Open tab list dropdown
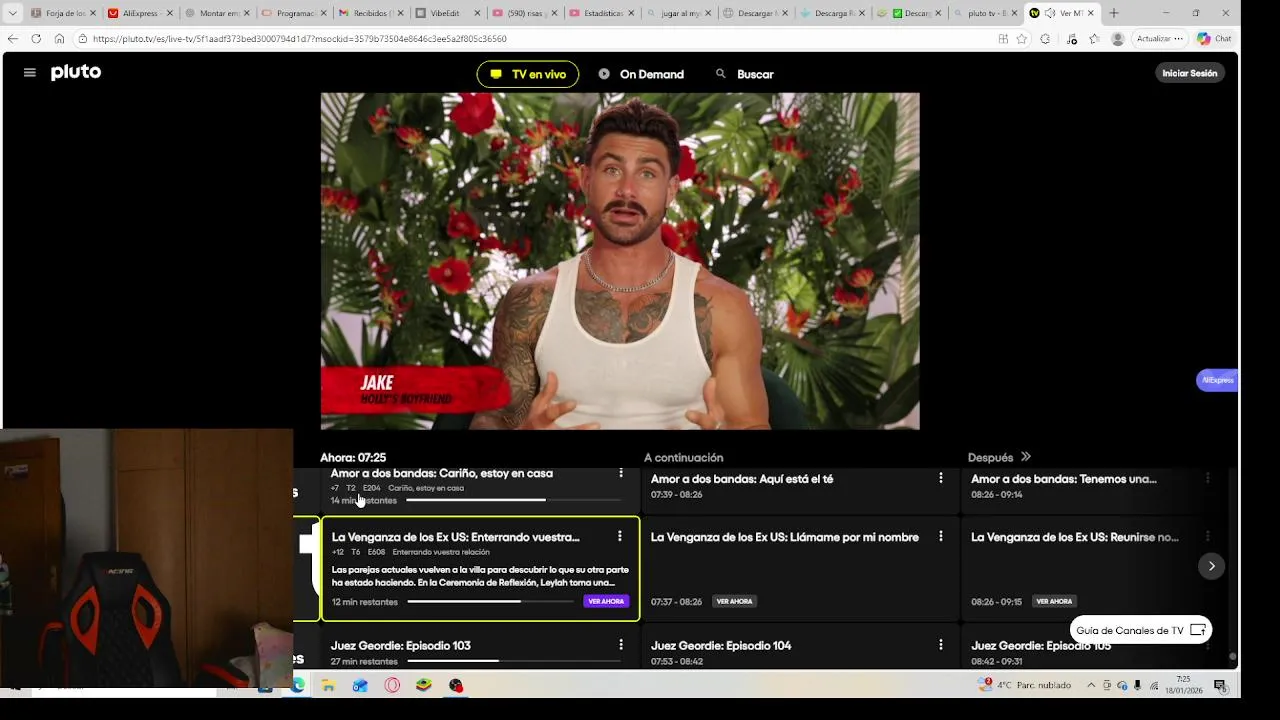Viewport: 1280px width, 720px height. 12,13
